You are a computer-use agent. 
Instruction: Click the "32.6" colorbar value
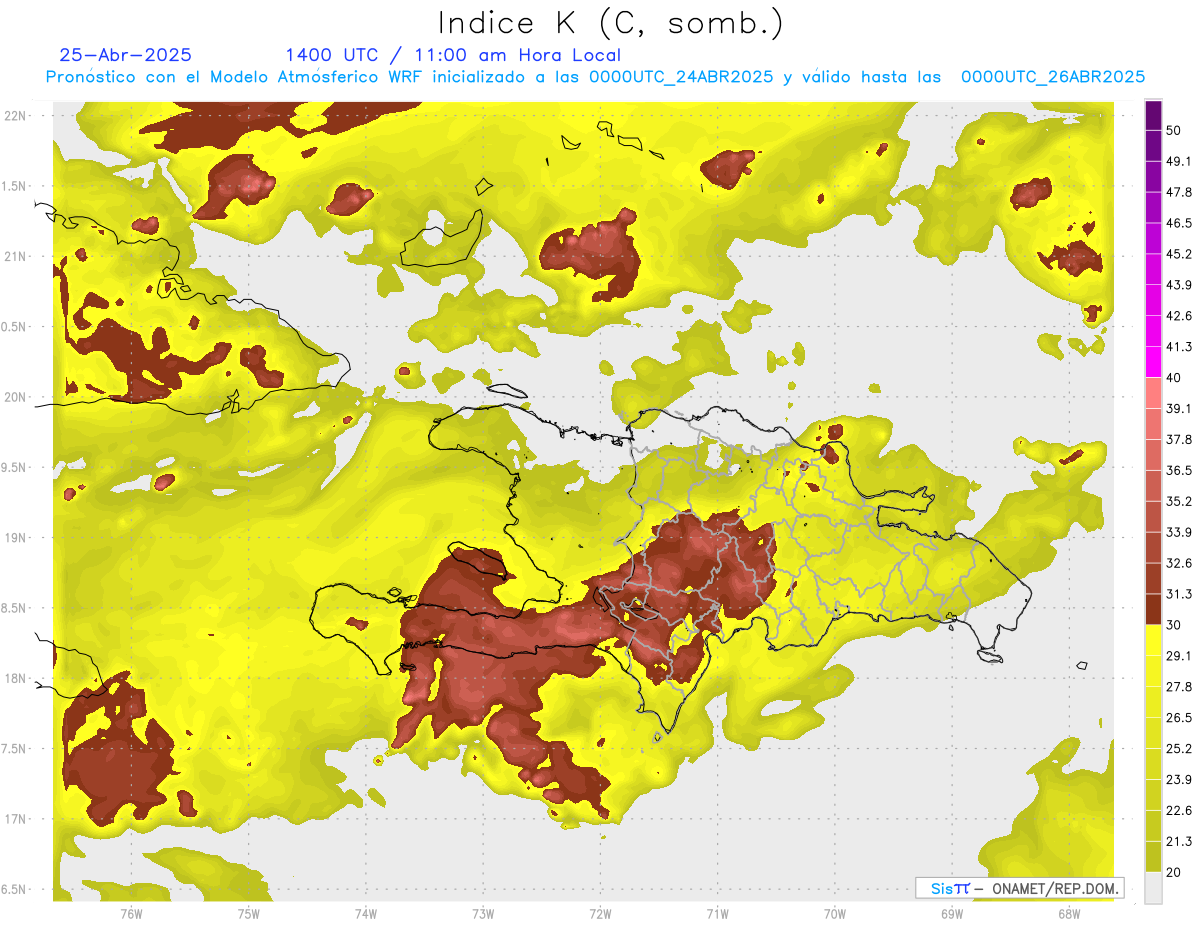point(1179,563)
